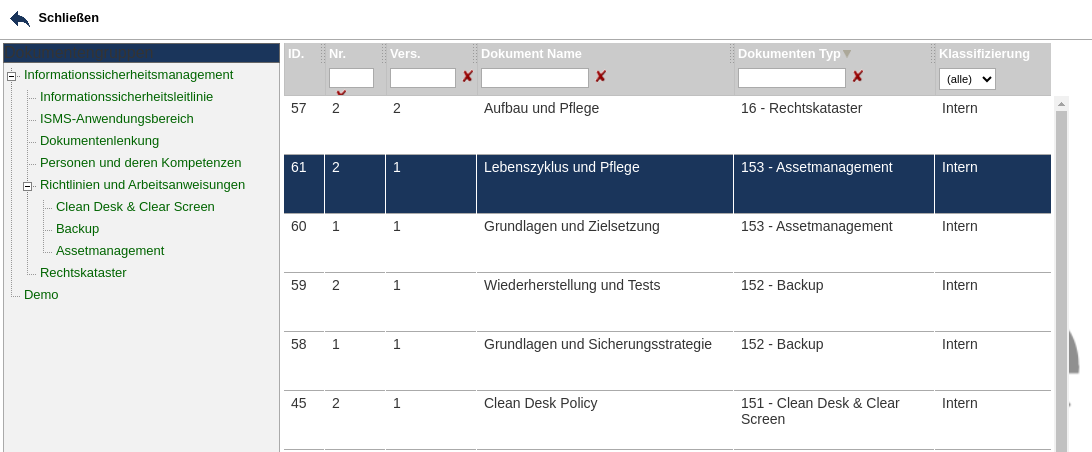
Task: Collapse Richtlinien und Arbeitsanweisungen node
Action: click(x=28, y=185)
